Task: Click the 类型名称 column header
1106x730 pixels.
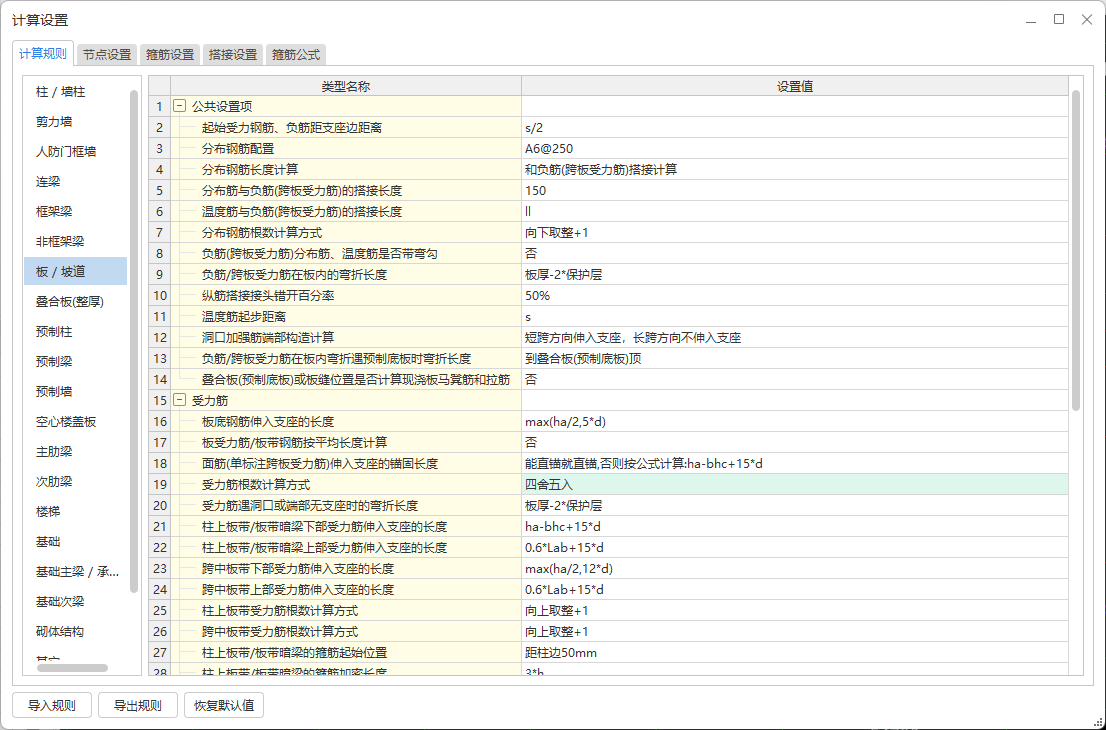Action: pyautogui.click(x=346, y=86)
